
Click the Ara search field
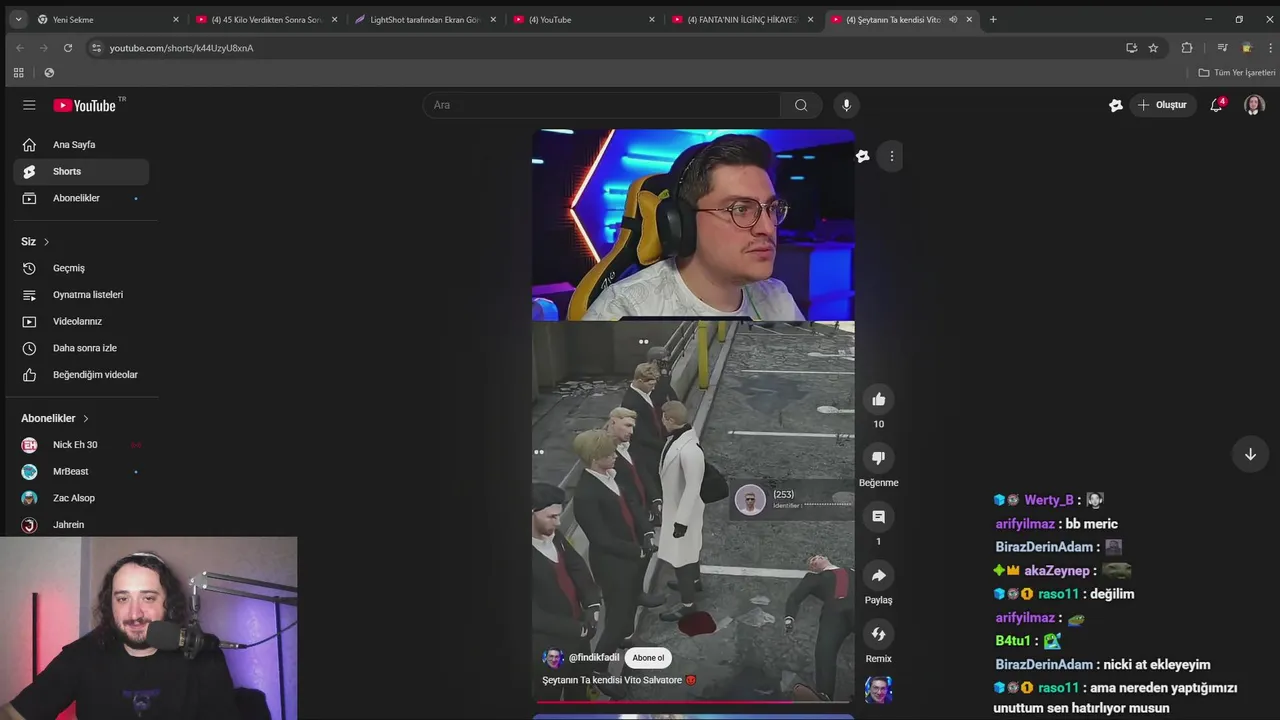pos(602,105)
